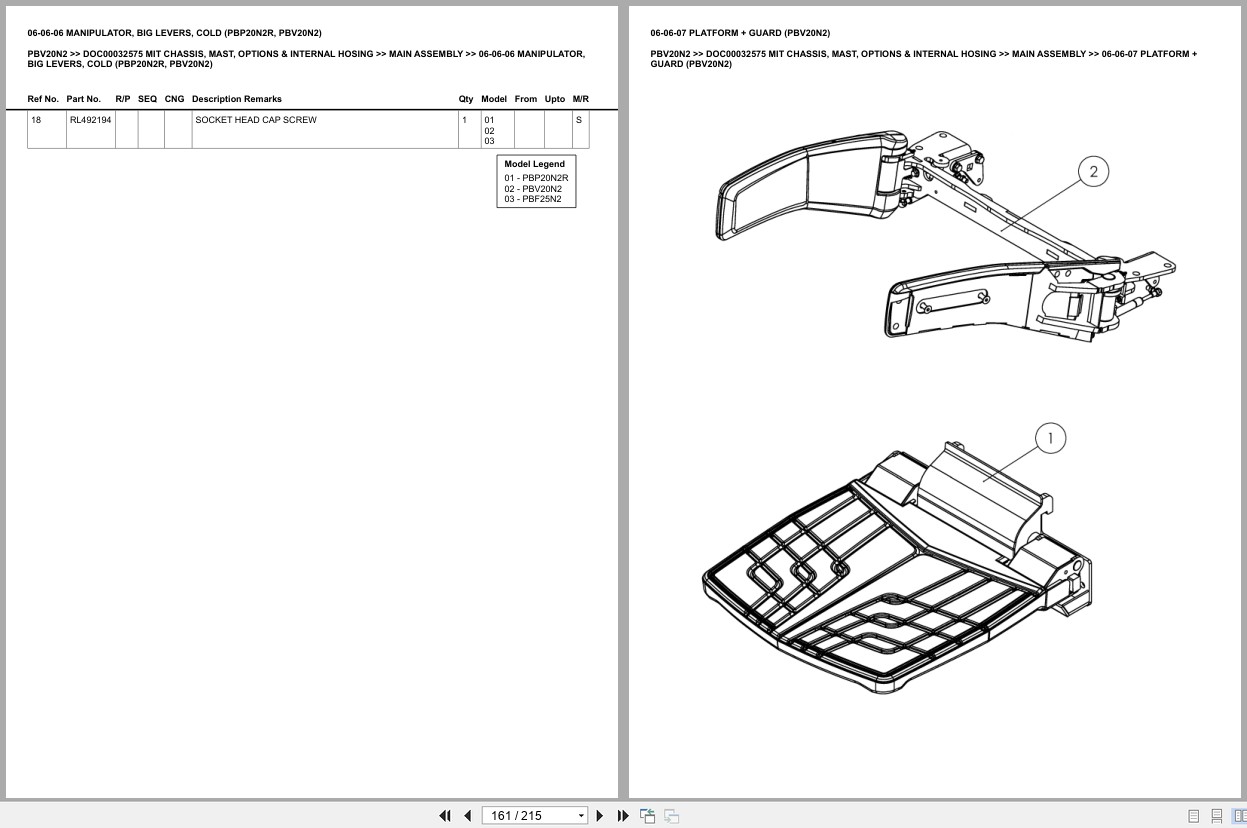This screenshot has height=828, width=1247.
Task: Click the 06-06-06 MANIPULATOR, BIG LEVERS title
Action: (x=175, y=33)
